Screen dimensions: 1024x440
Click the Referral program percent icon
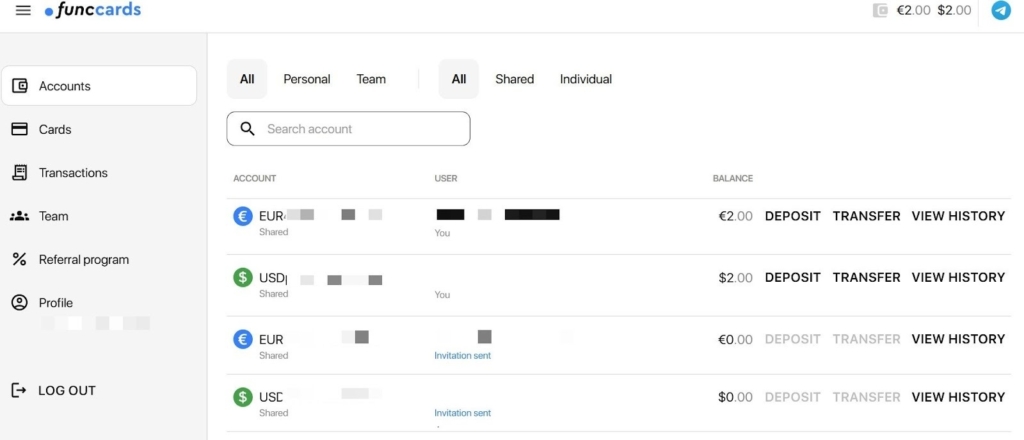20,259
